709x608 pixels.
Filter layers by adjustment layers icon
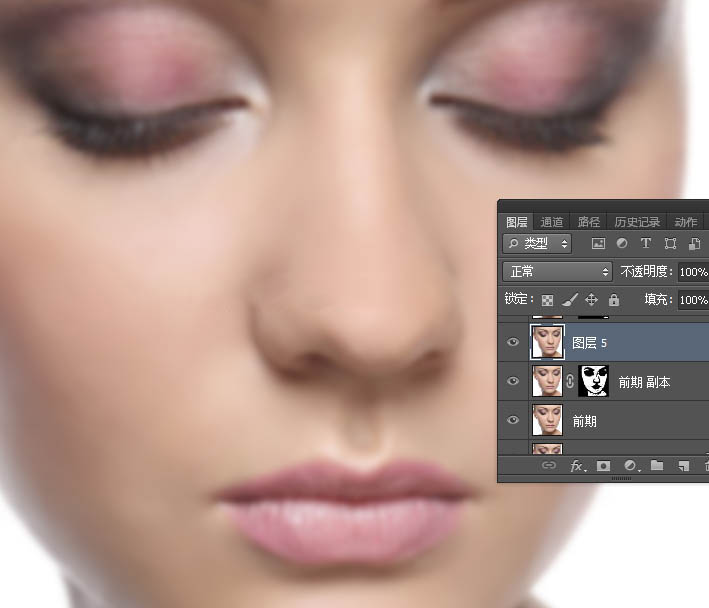[x=622, y=244]
